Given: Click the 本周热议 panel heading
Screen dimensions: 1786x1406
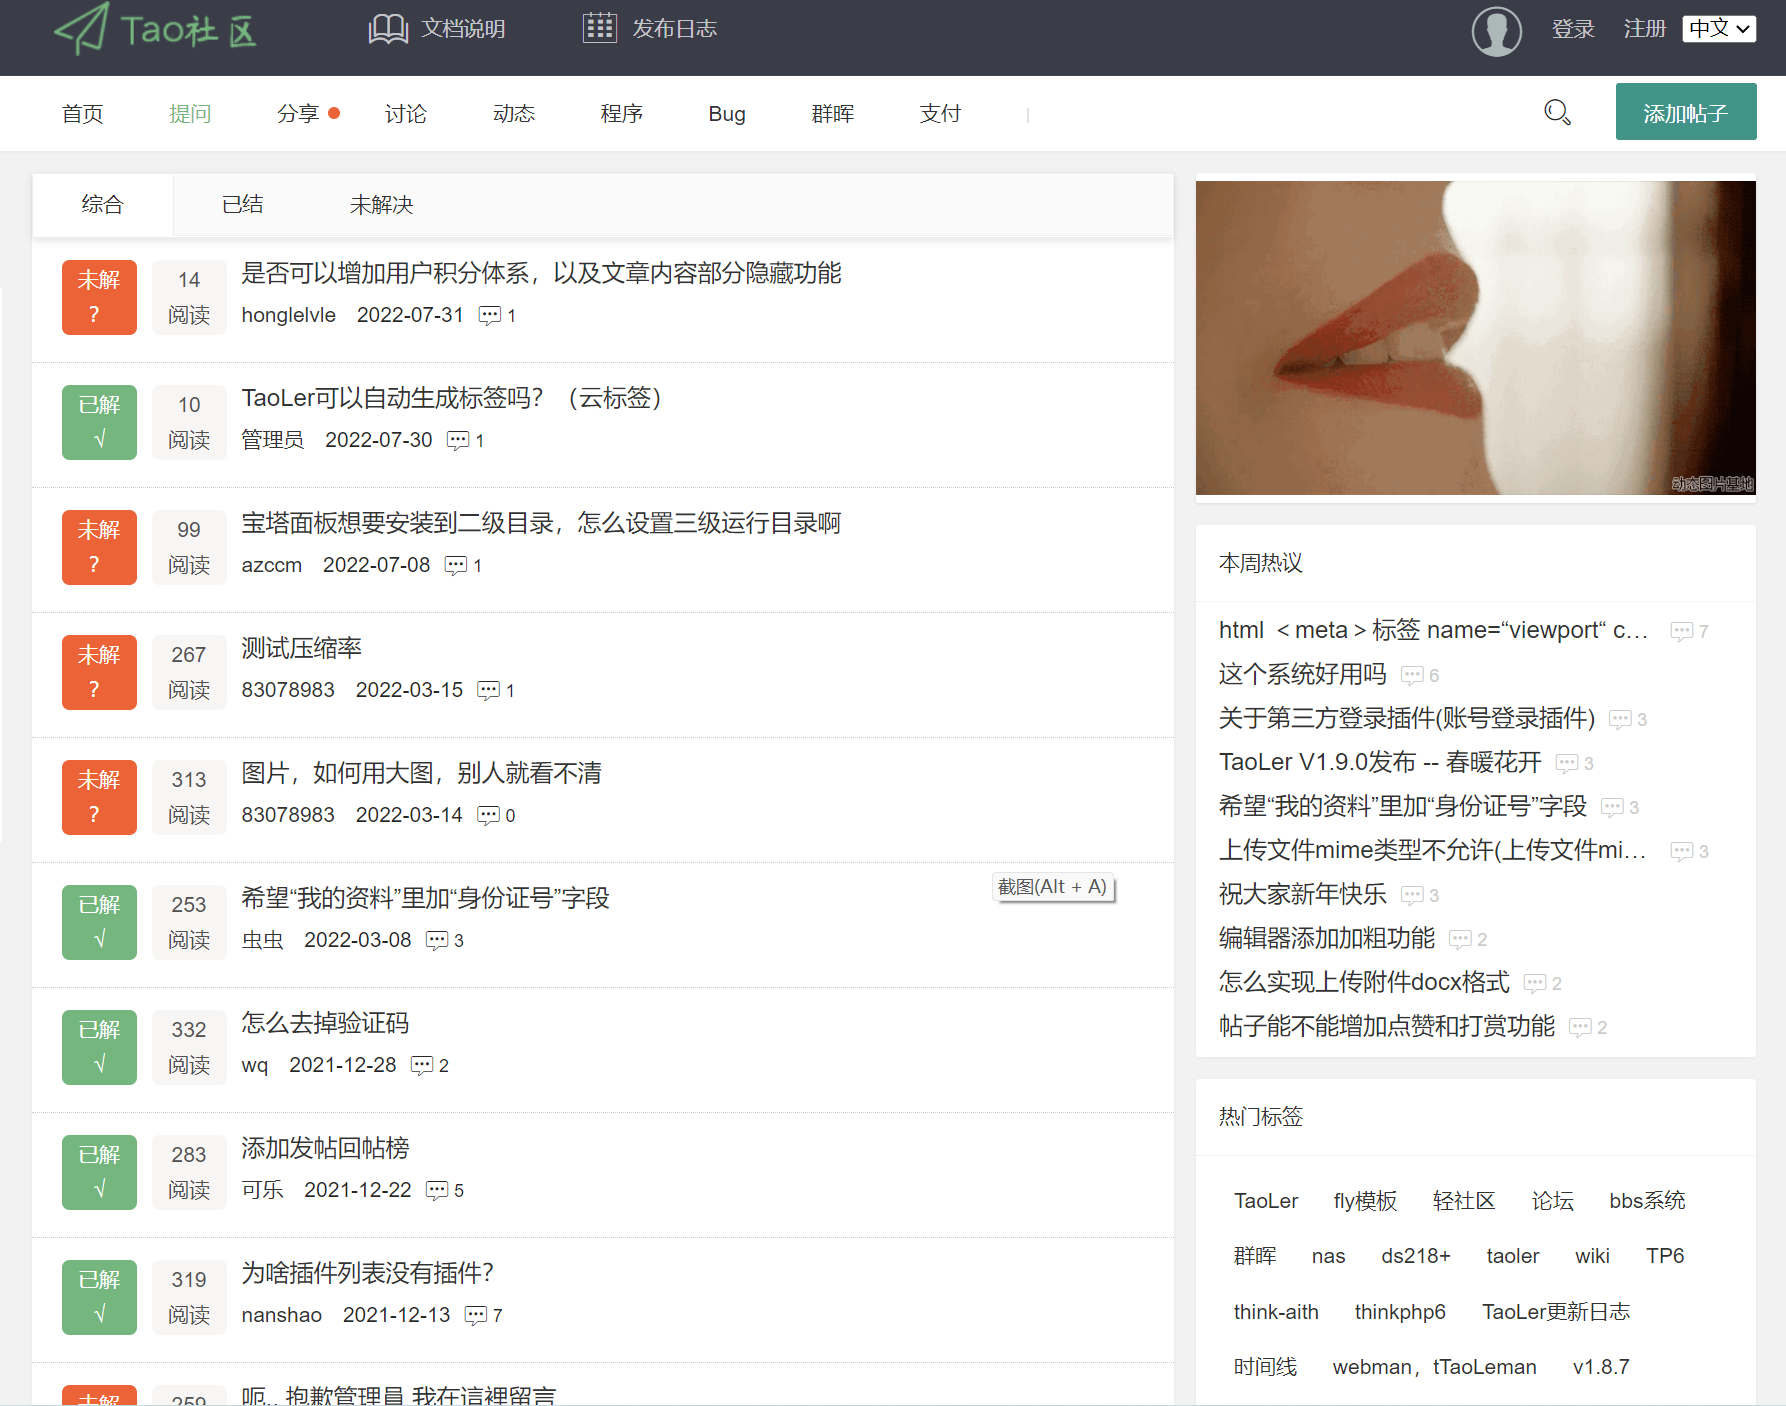Looking at the screenshot, I should 1261,563.
